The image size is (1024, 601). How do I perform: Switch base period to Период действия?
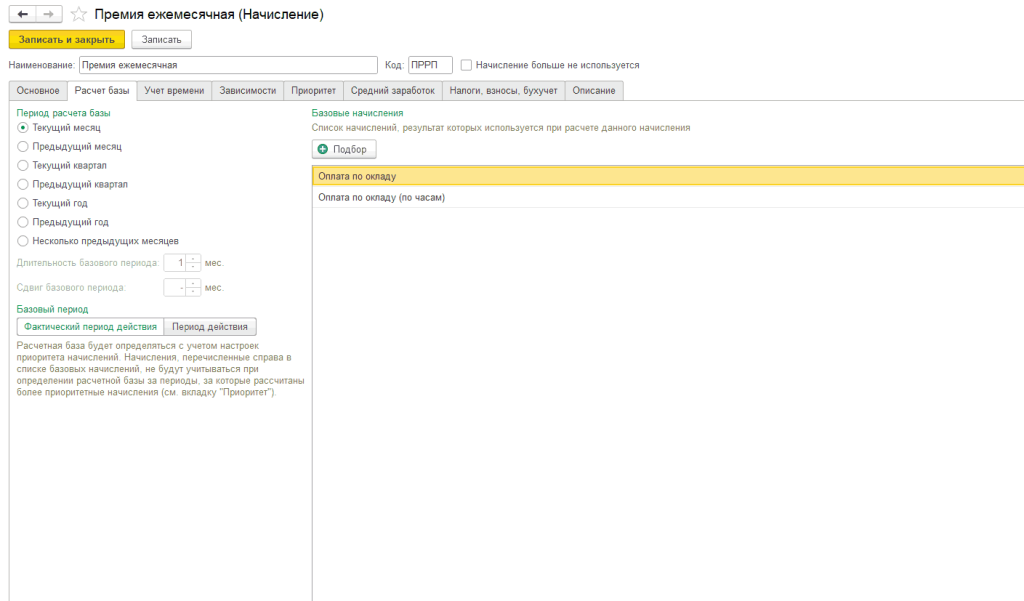click(210, 327)
